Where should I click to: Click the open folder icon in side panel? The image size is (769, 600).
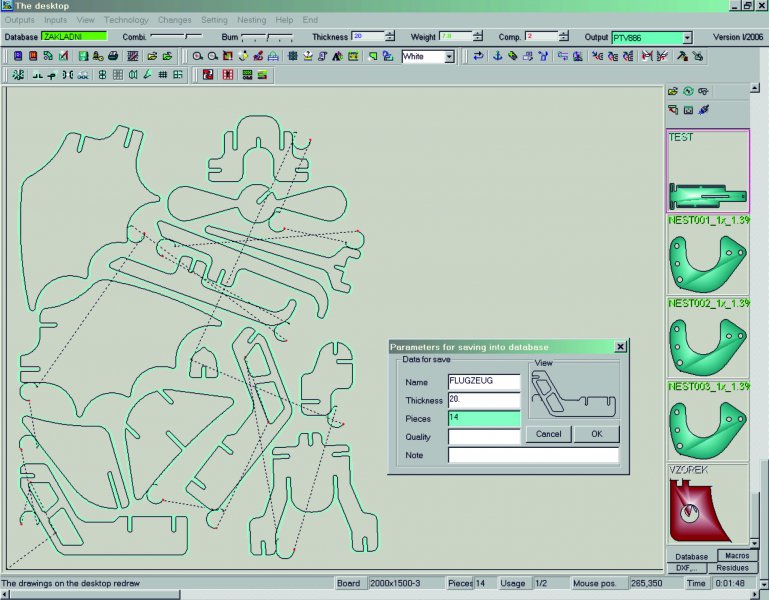pyautogui.click(x=673, y=91)
